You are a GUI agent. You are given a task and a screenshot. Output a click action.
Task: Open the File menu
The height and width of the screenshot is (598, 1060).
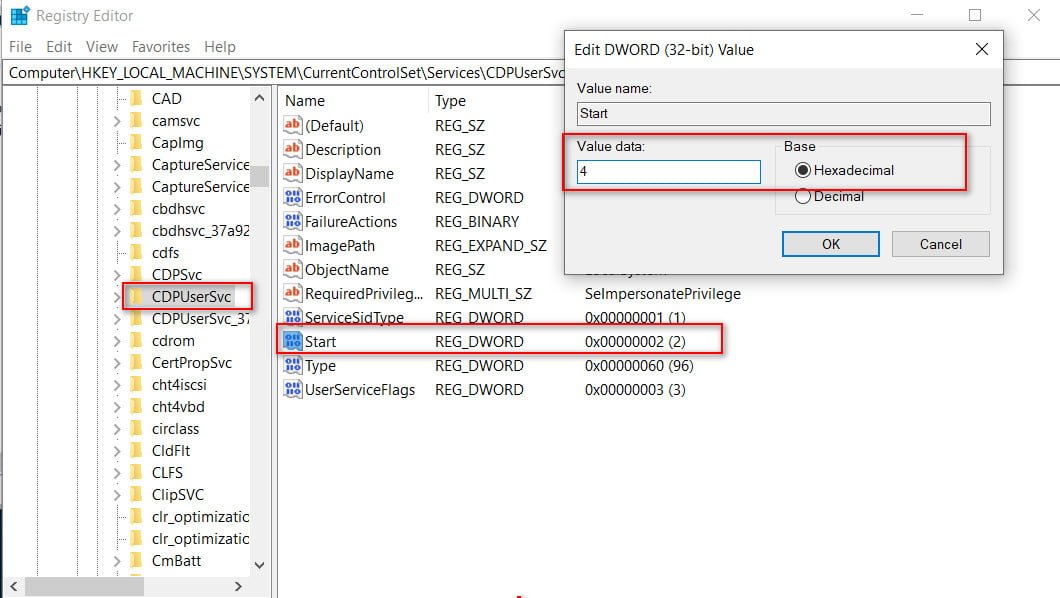[x=20, y=47]
